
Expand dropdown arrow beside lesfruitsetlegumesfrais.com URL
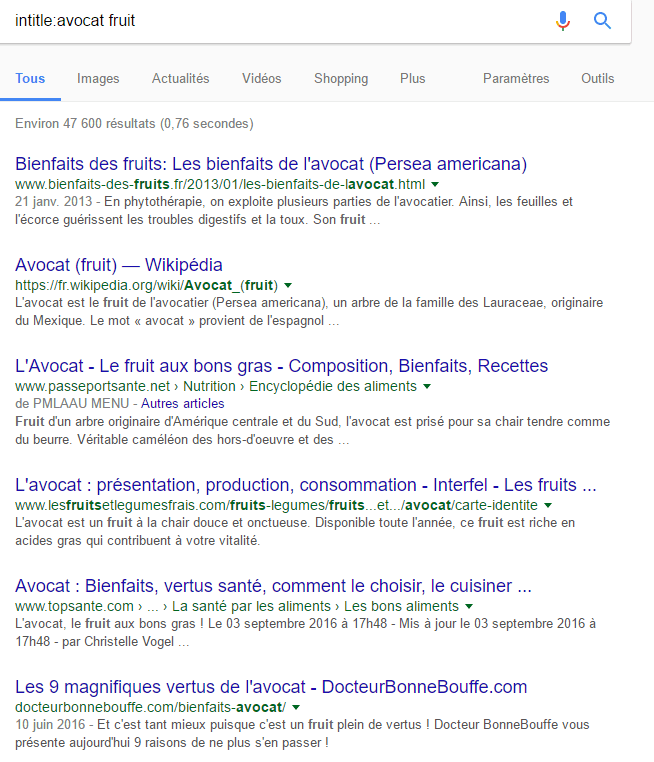click(548, 506)
